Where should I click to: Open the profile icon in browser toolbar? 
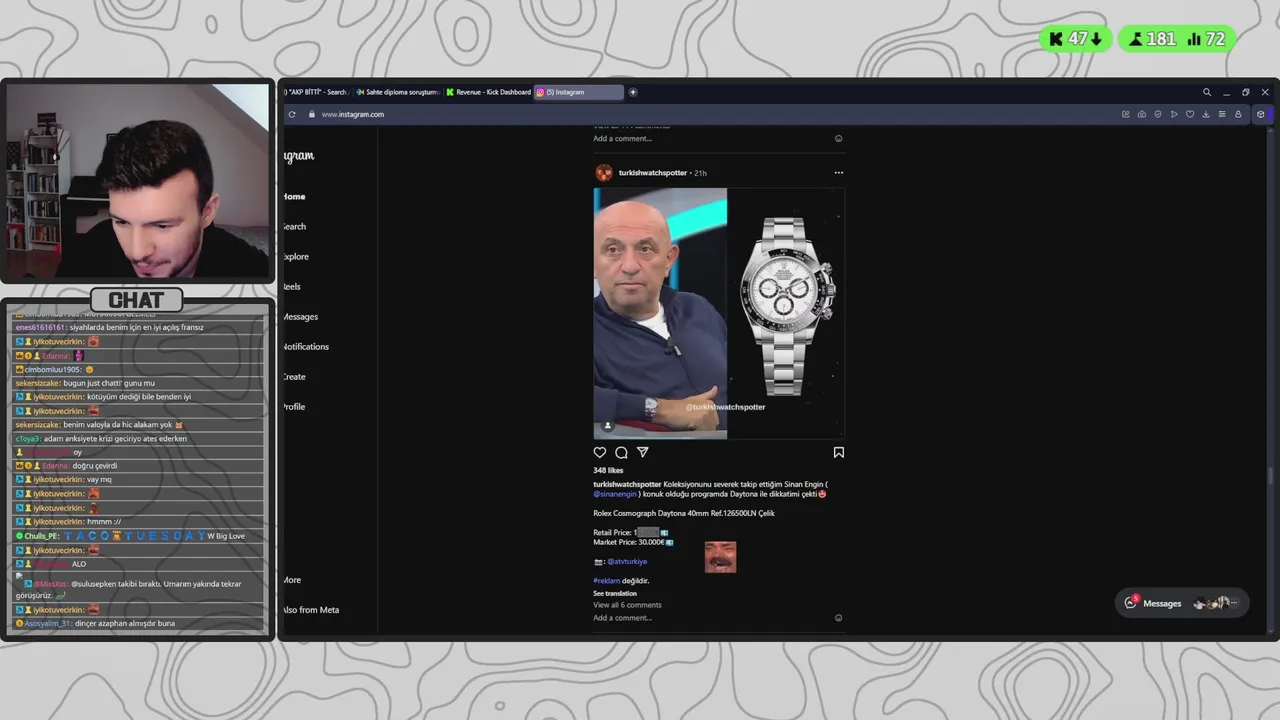[x=1238, y=114]
